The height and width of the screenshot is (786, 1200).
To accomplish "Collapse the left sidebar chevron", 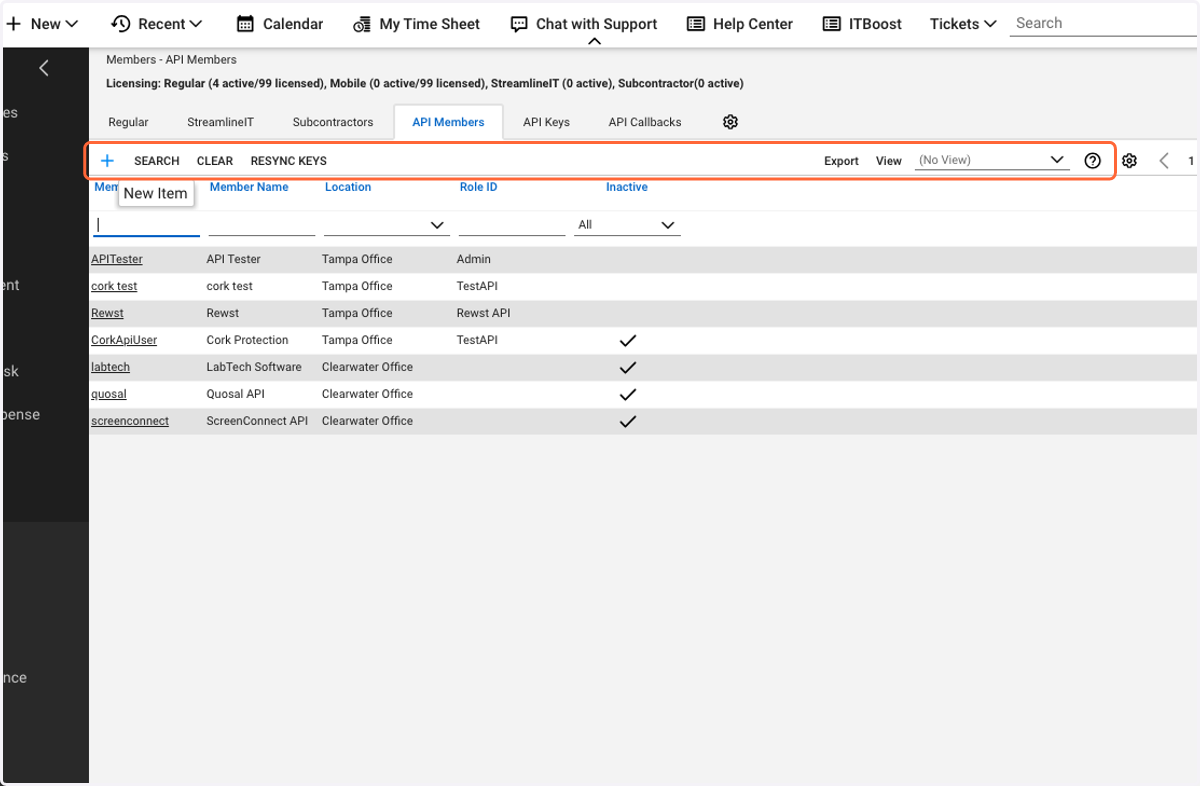I will 43,68.
